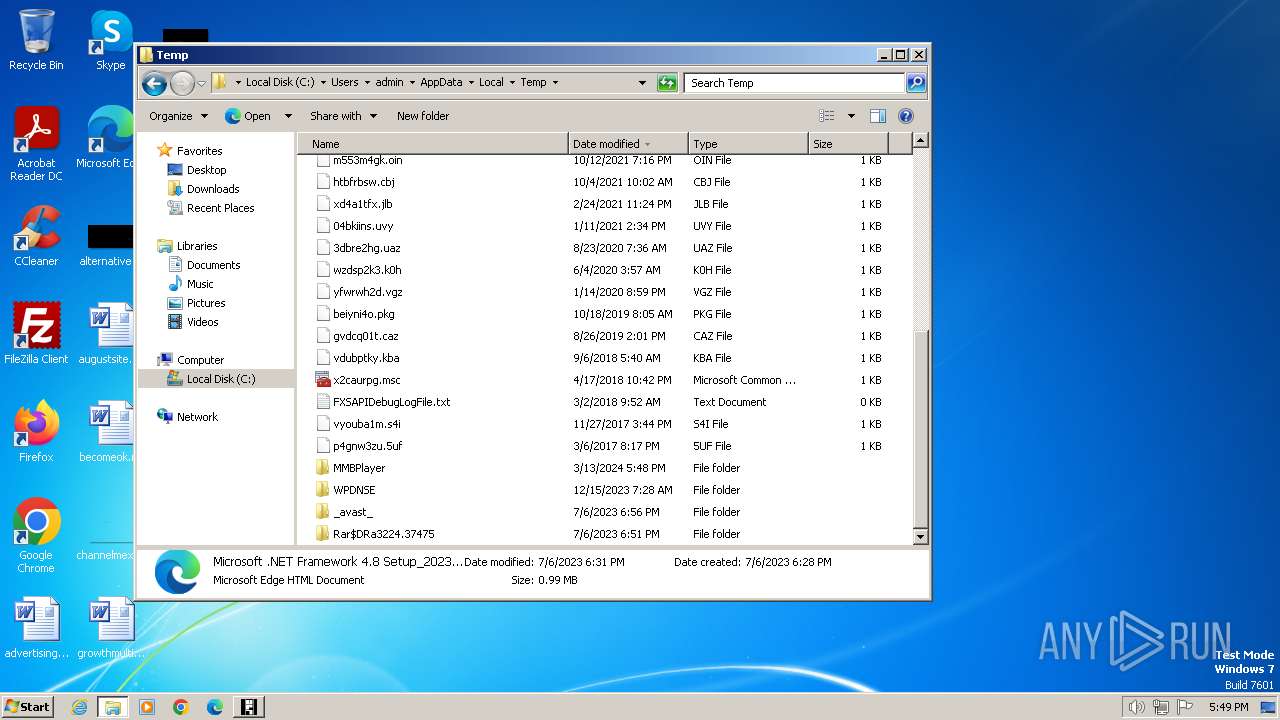Open the Start menu
The height and width of the screenshot is (720, 1280).
click(28, 707)
